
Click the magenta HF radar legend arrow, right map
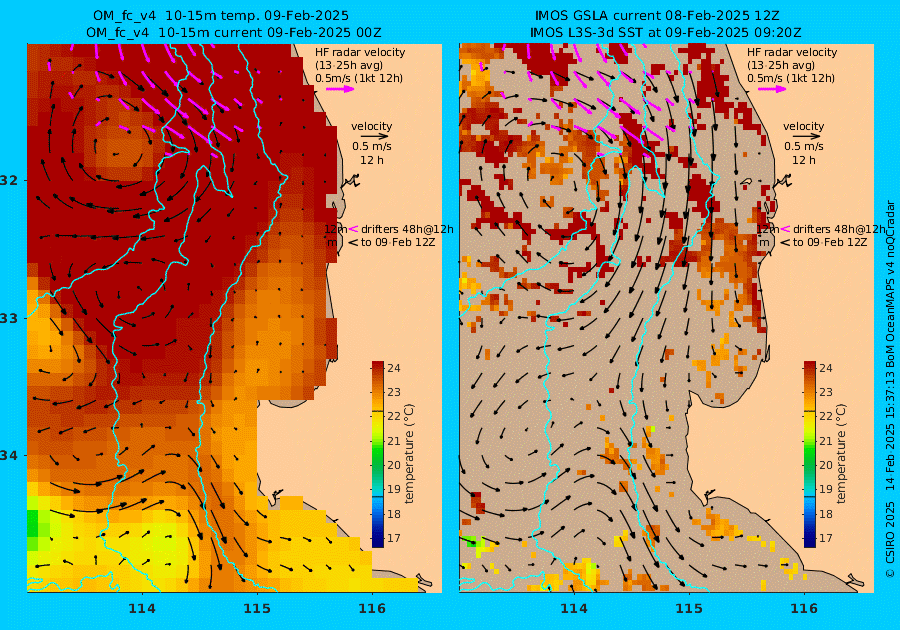[772, 89]
